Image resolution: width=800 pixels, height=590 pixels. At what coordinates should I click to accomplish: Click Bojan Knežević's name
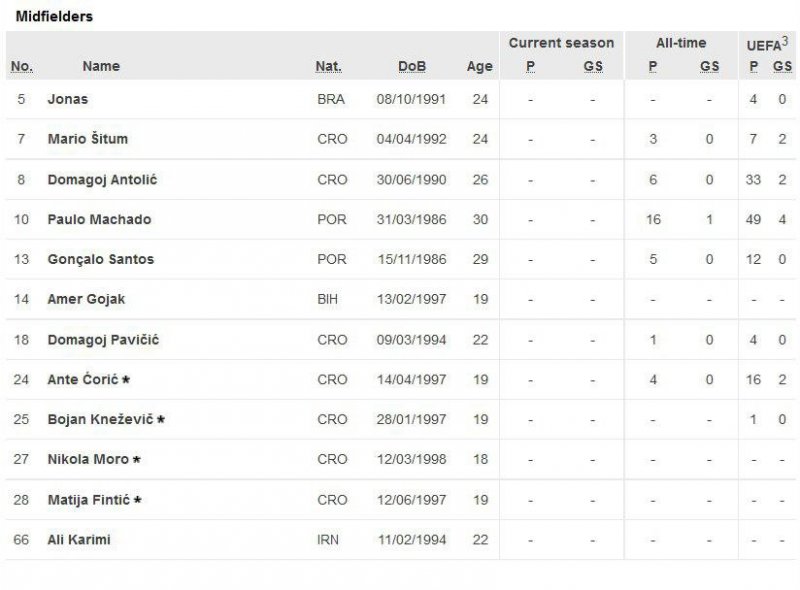pos(100,420)
